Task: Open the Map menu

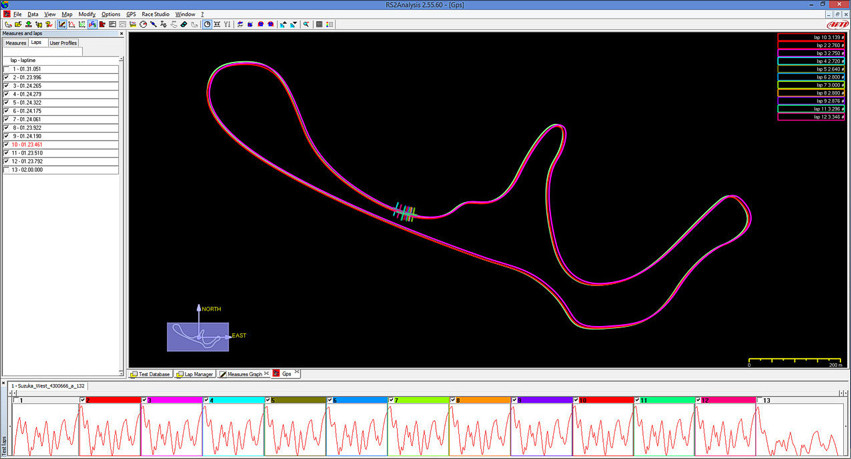Action: coord(67,14)
